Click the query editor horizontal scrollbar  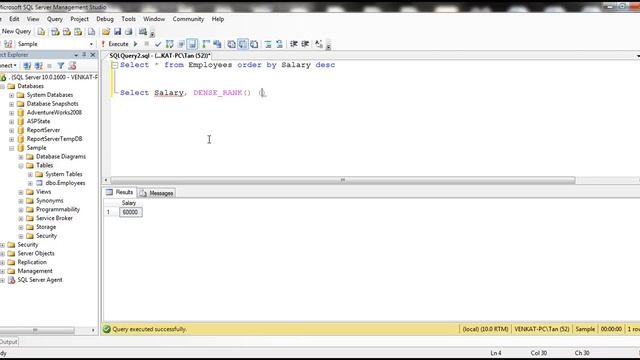click(x=343, y=180)
